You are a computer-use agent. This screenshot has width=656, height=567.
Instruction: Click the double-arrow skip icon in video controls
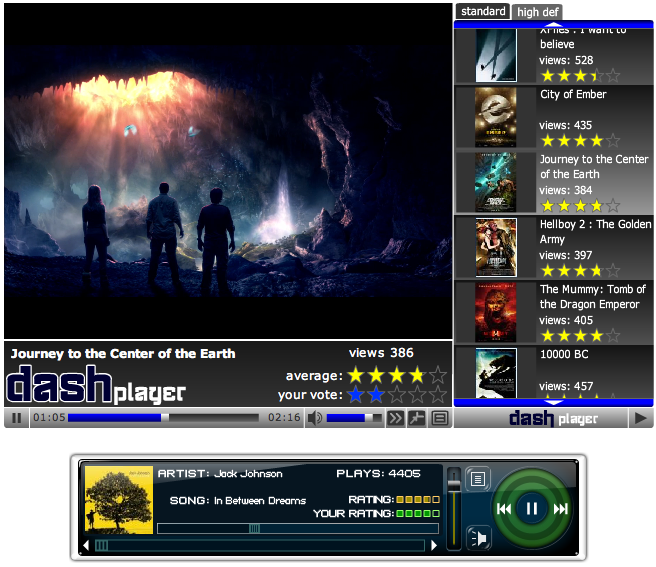point(395,418)
